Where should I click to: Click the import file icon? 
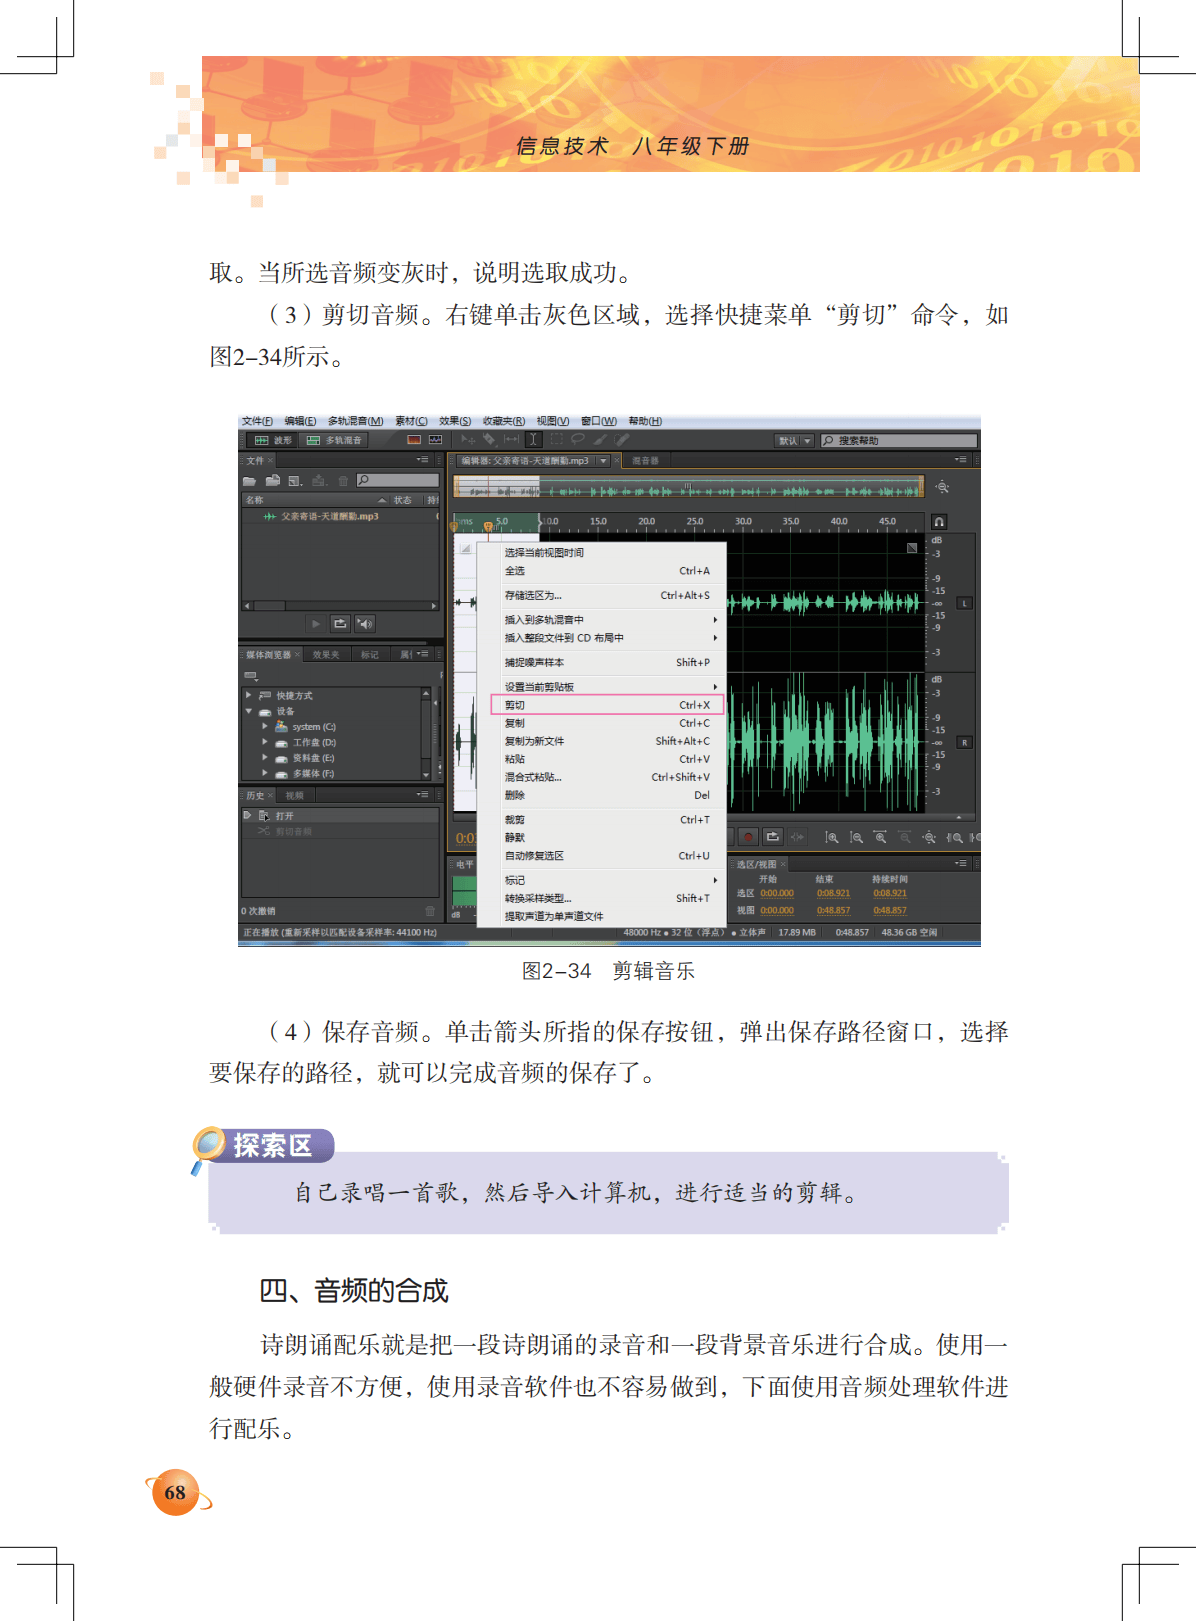[x=272, y=481]
